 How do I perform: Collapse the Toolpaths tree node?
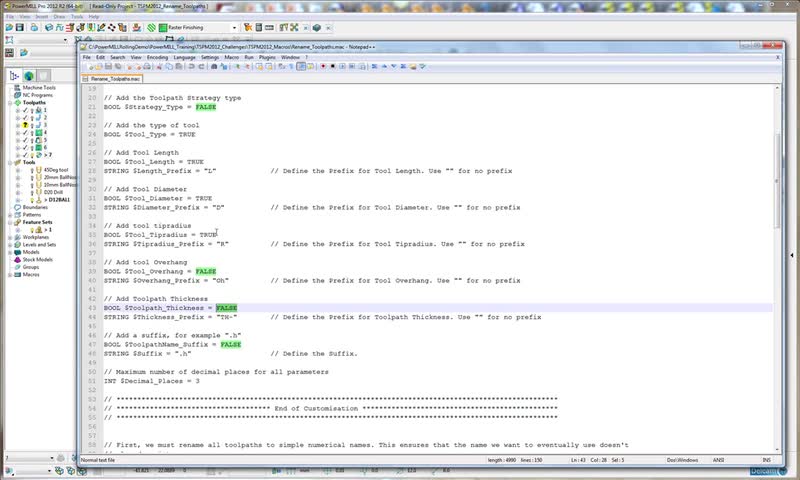click(x=10, y=103)
